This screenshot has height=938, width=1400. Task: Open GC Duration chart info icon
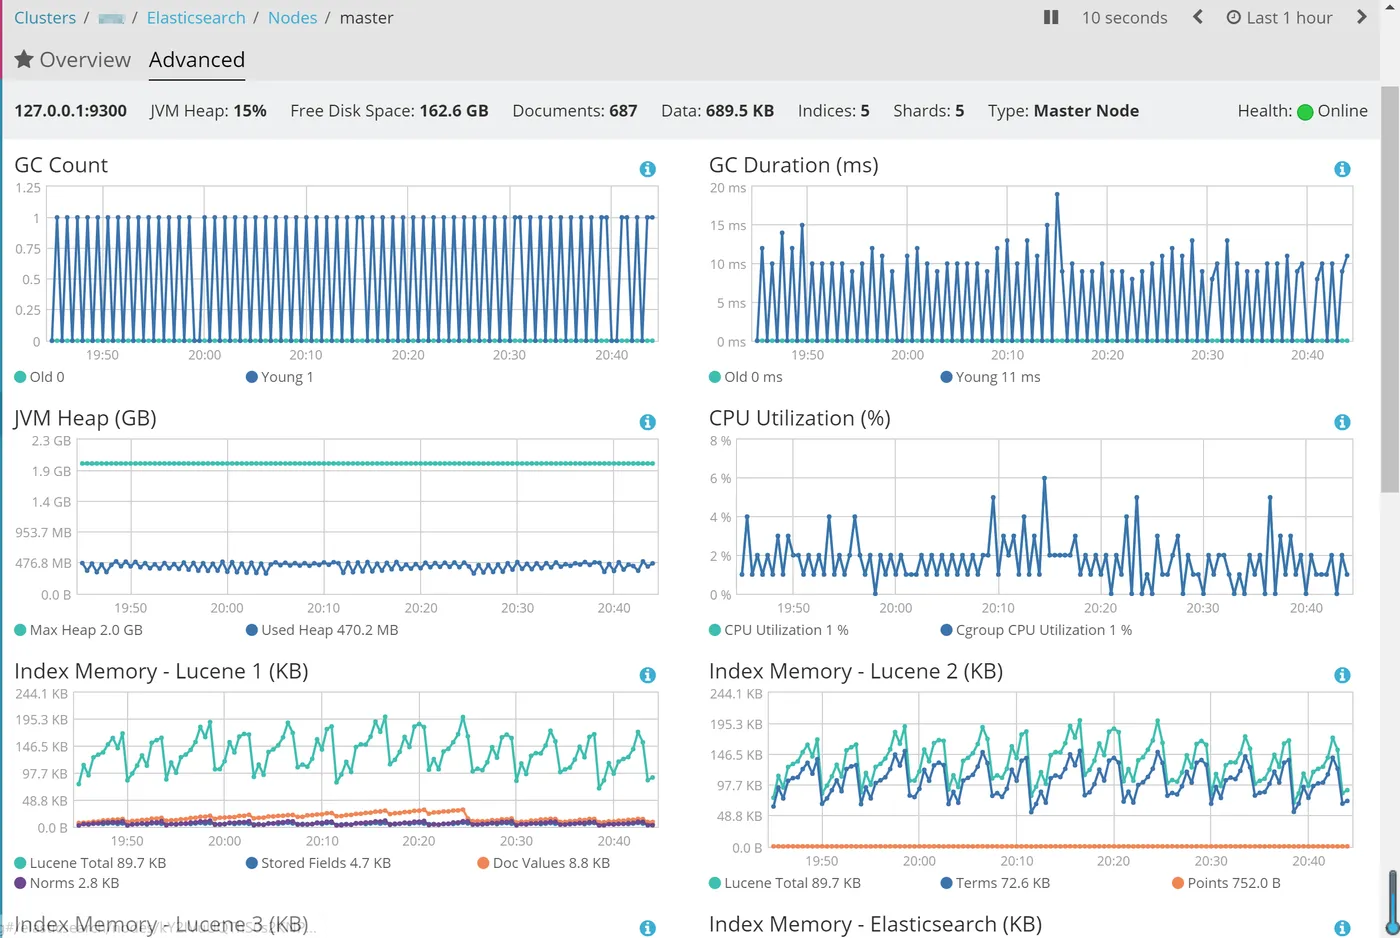(x=1342, y=169)
